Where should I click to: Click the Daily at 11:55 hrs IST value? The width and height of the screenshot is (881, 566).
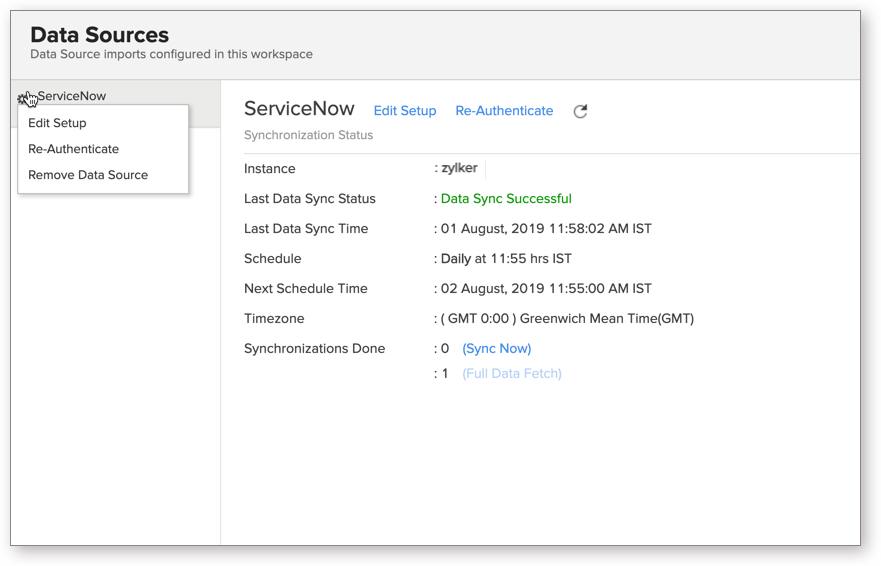point(506,259)
